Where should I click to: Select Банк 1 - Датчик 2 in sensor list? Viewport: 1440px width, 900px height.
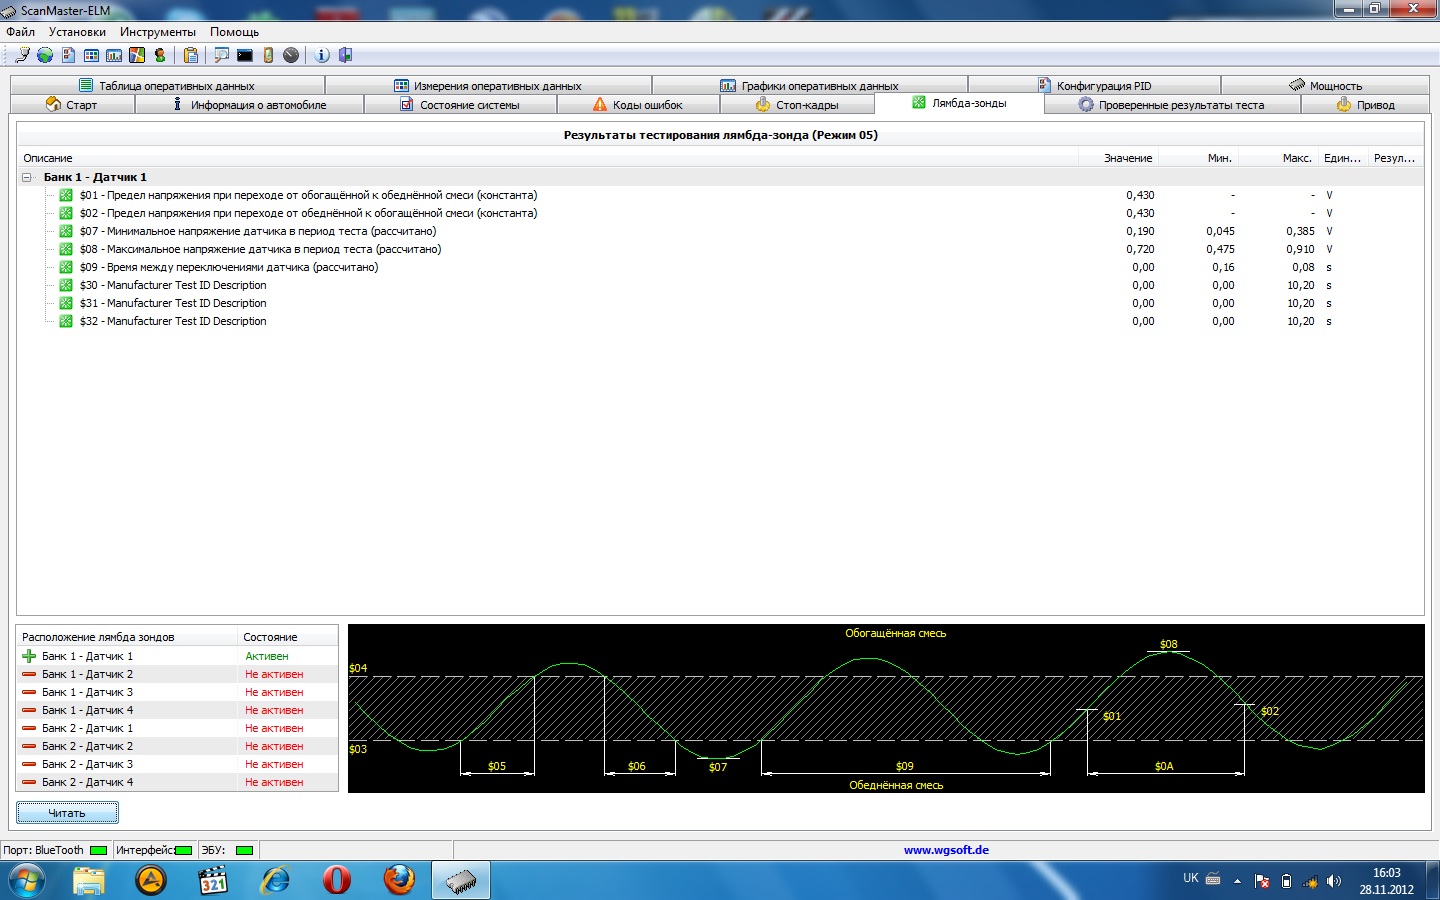177,674
